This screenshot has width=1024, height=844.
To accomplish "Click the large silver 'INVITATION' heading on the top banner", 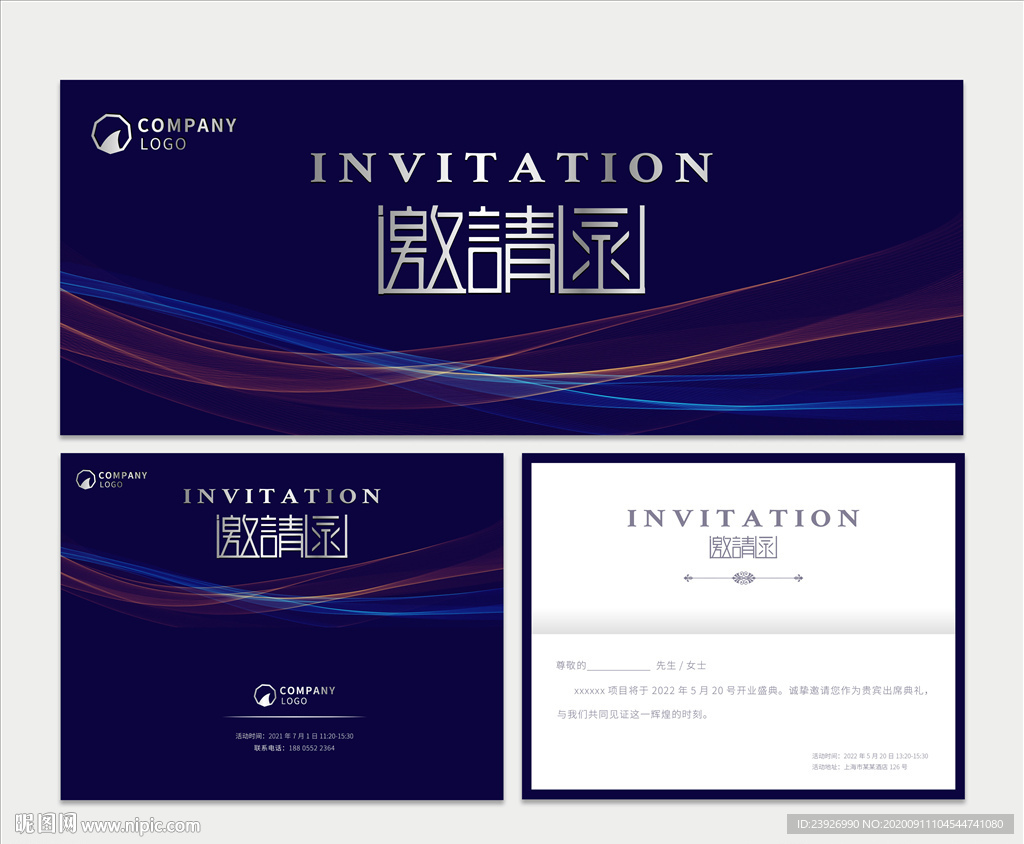I will coord(511,168).
